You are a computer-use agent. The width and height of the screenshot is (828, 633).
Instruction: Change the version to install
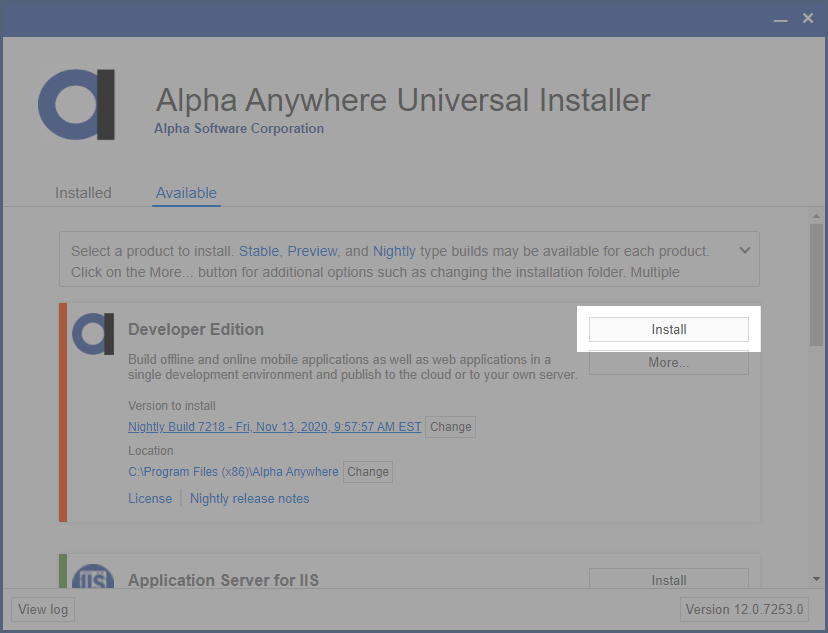tap(450, 427)
